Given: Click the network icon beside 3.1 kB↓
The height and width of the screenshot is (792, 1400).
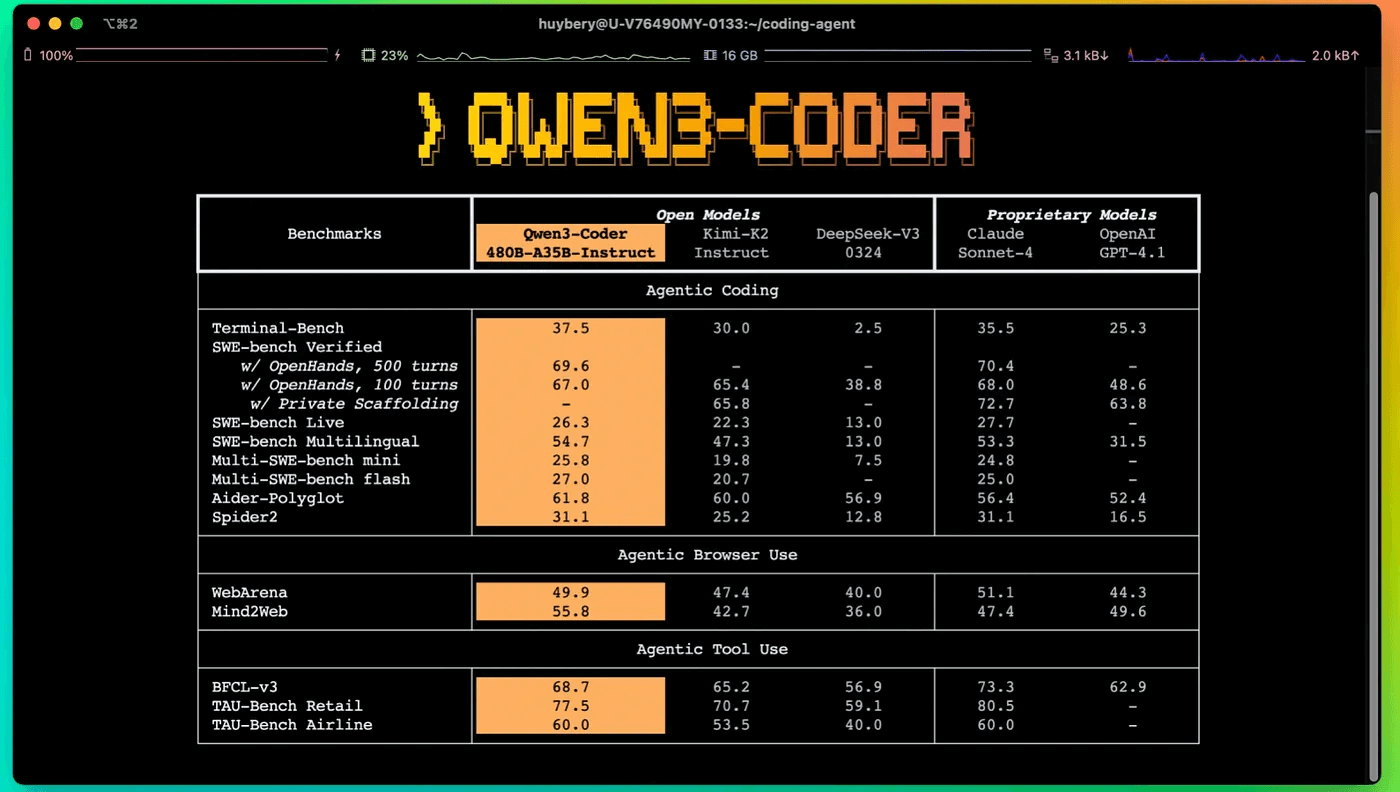Looking at the screenshot, I should [x=1050, y=56].
